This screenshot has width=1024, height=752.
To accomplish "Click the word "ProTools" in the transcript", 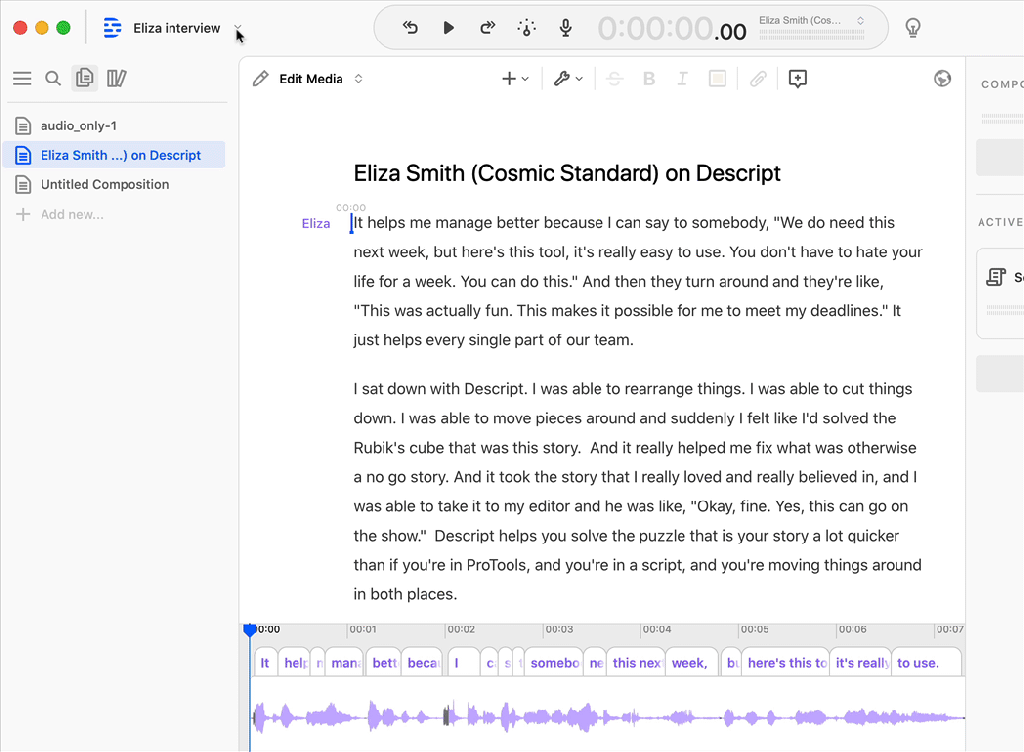I will (x=496, y=565).
